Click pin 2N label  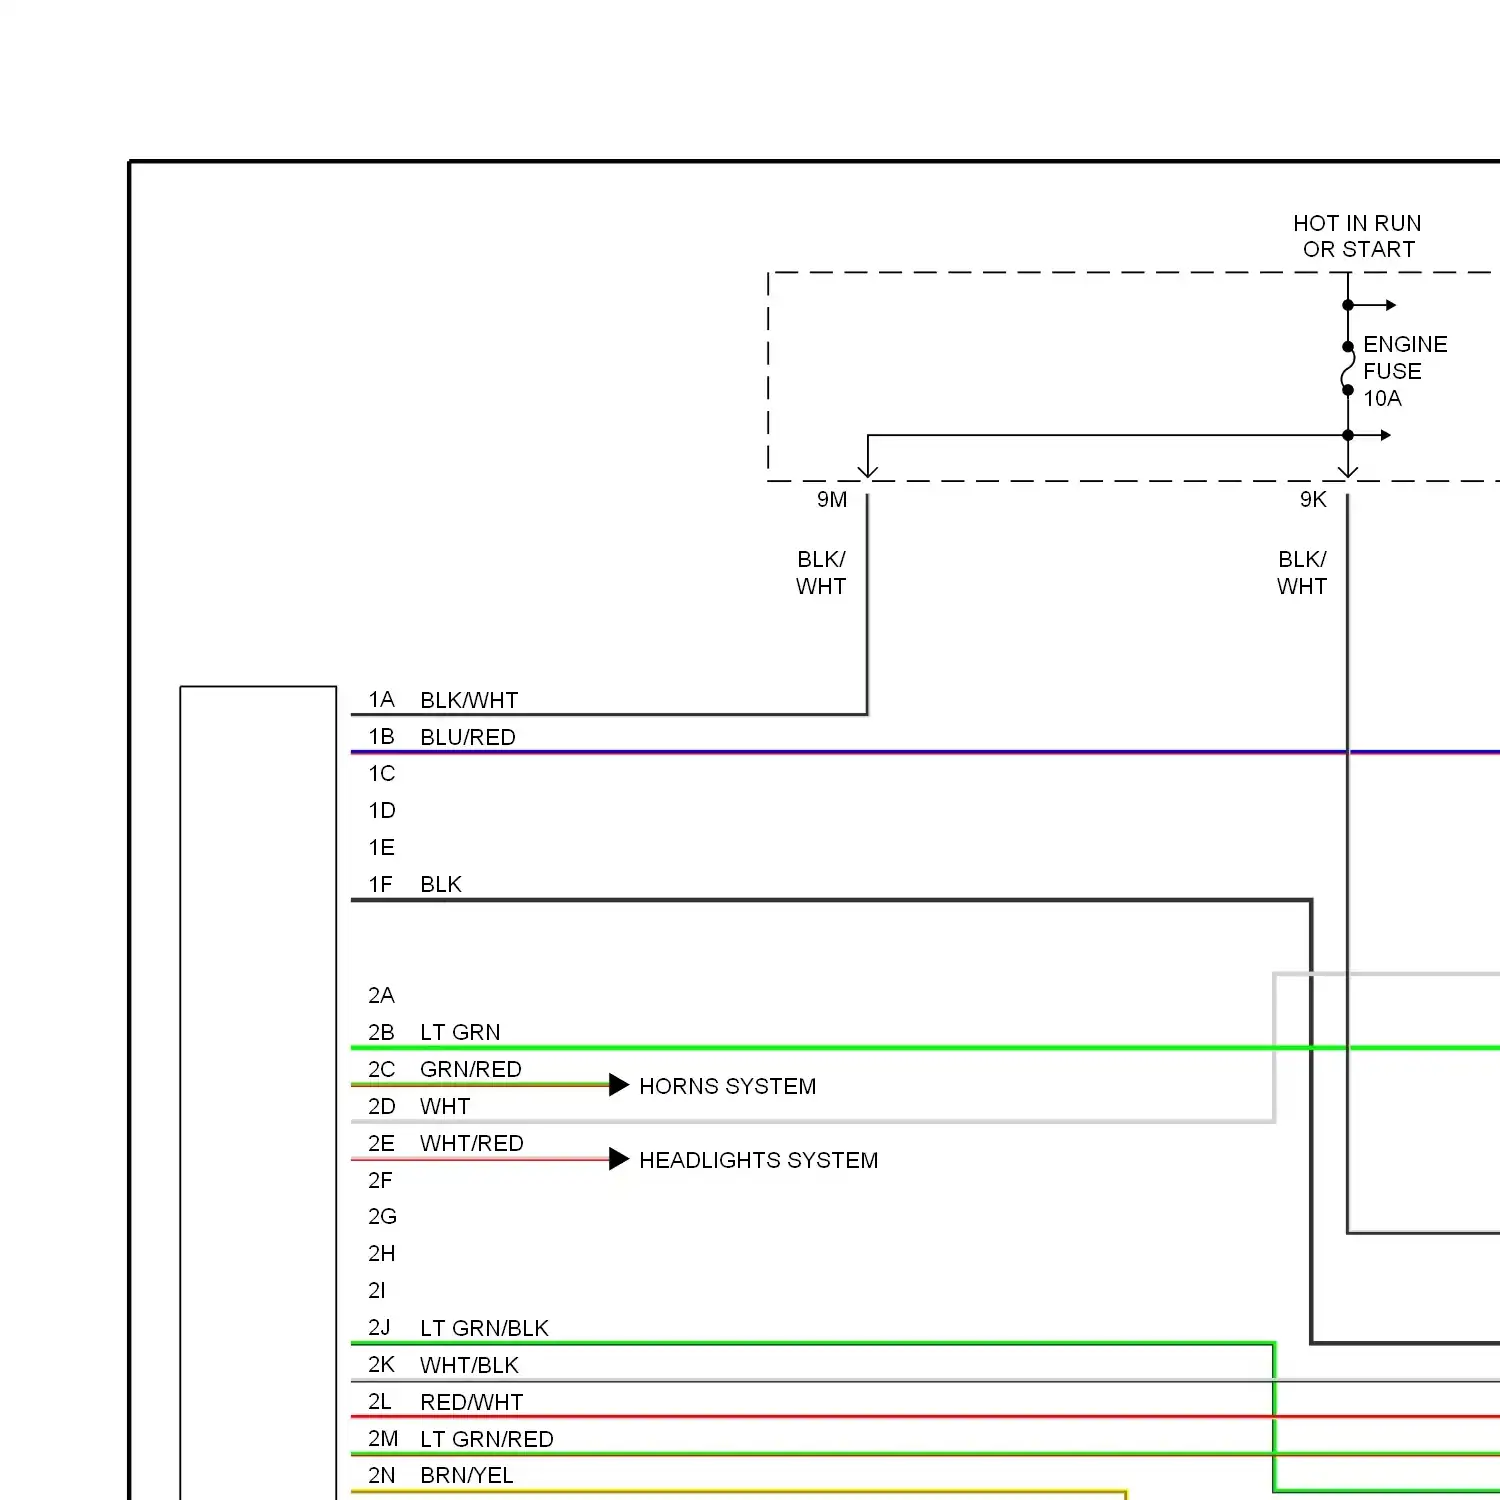[381, 1476]
